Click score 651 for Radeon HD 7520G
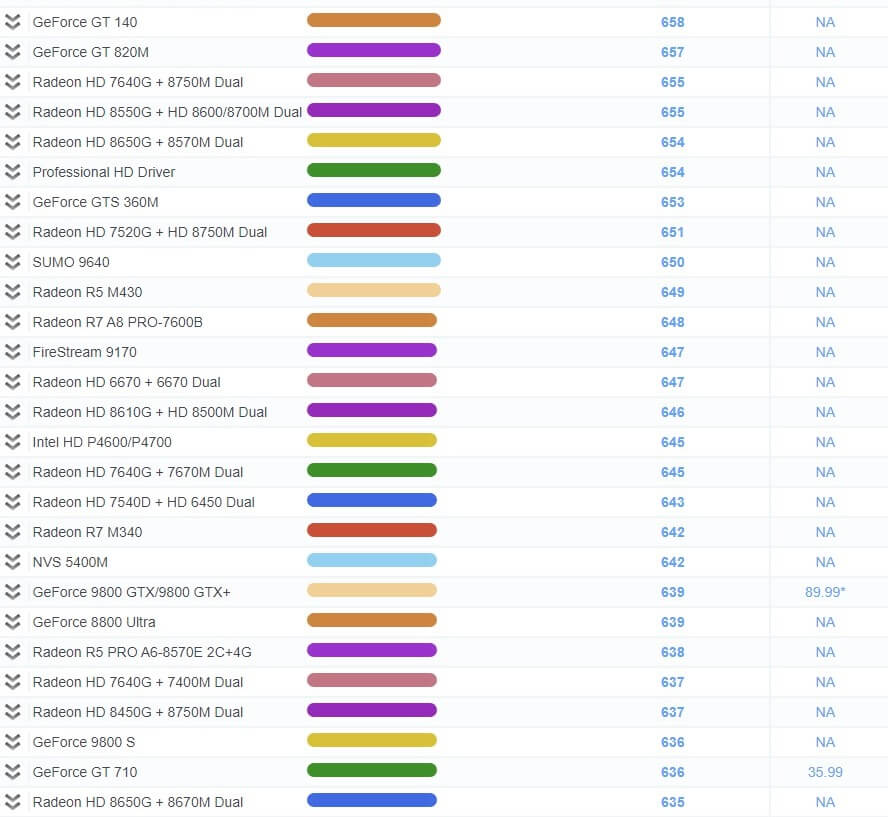The image size is (888, 817). (673, 232)
